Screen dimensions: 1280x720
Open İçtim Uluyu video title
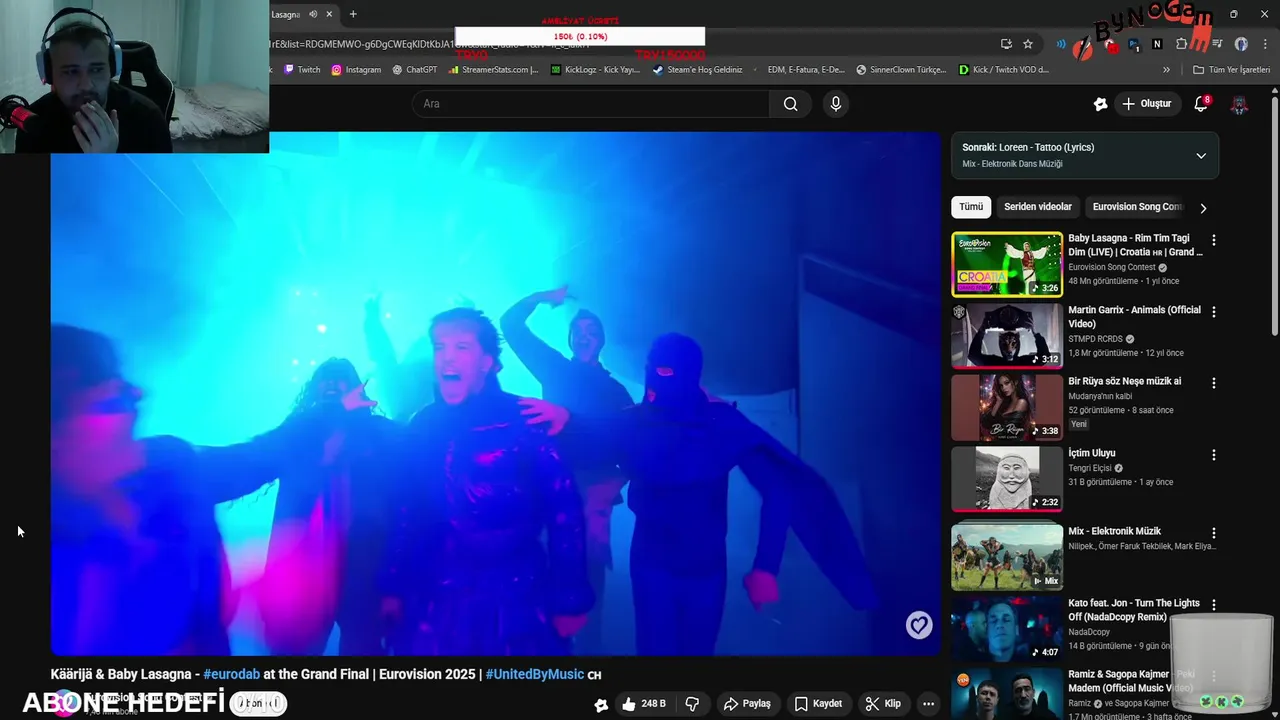1091,453
